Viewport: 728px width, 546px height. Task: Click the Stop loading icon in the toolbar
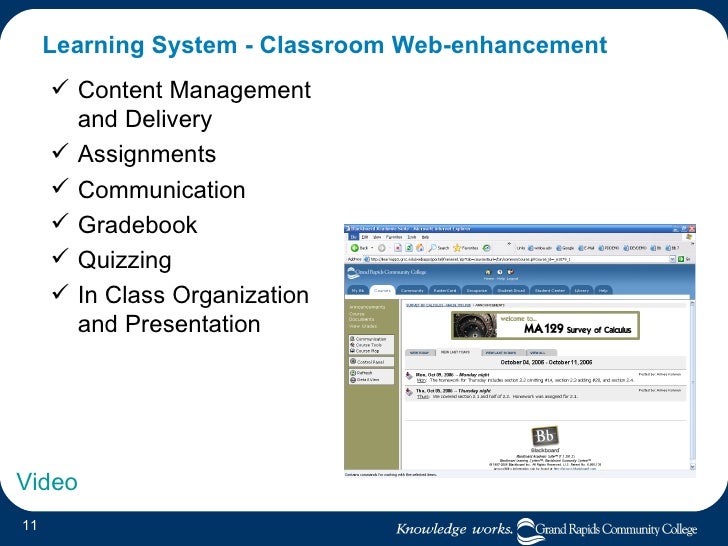[x=398, y=248]
